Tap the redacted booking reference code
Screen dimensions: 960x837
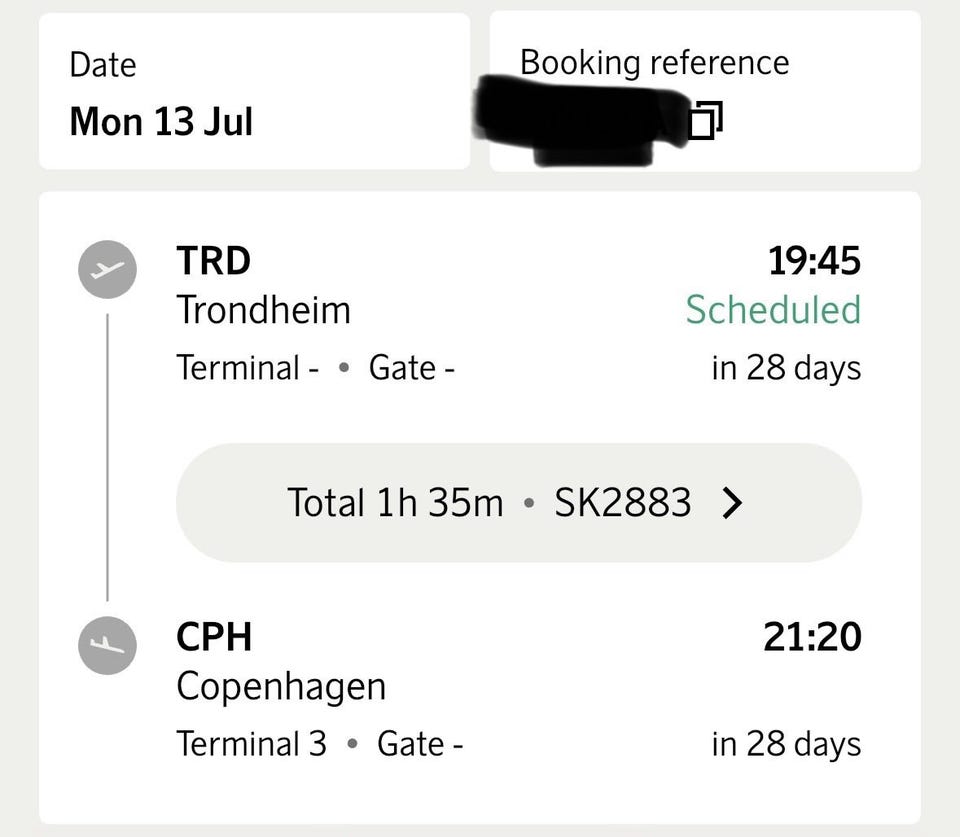pos(582,121)
